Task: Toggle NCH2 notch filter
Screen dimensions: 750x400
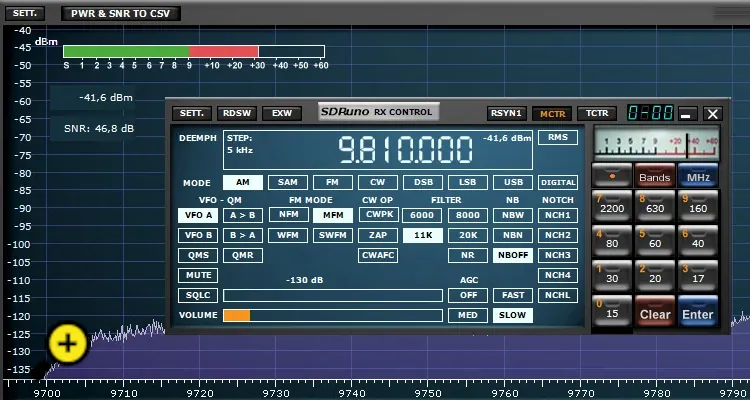Action: point(558,235)
